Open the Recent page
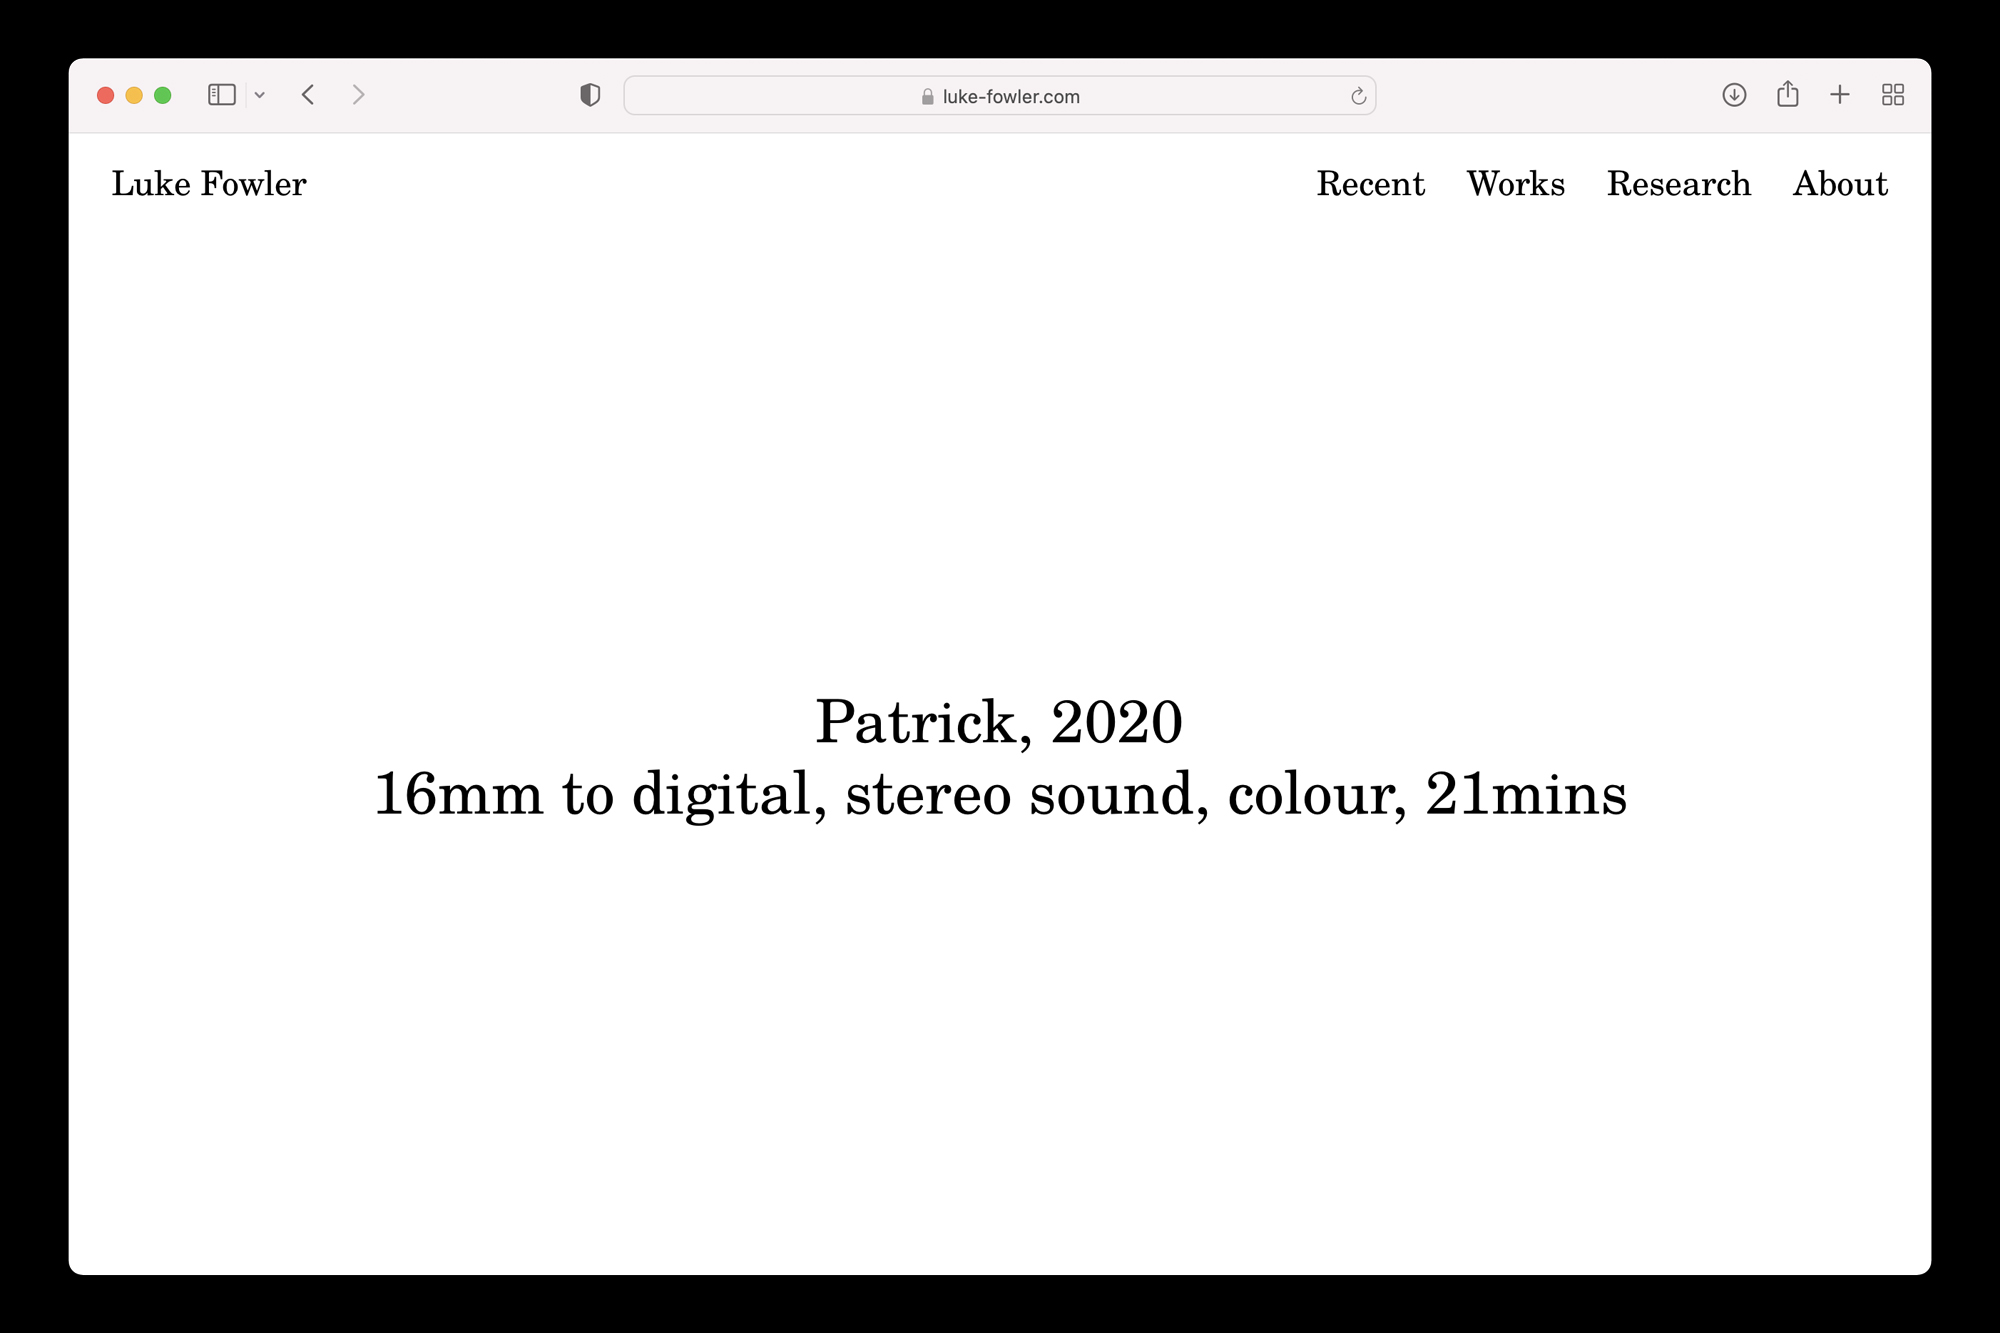Image resolution: width=2000 pixels, height=1333 pixels. pyautogui.click(x=1370, y=184)
